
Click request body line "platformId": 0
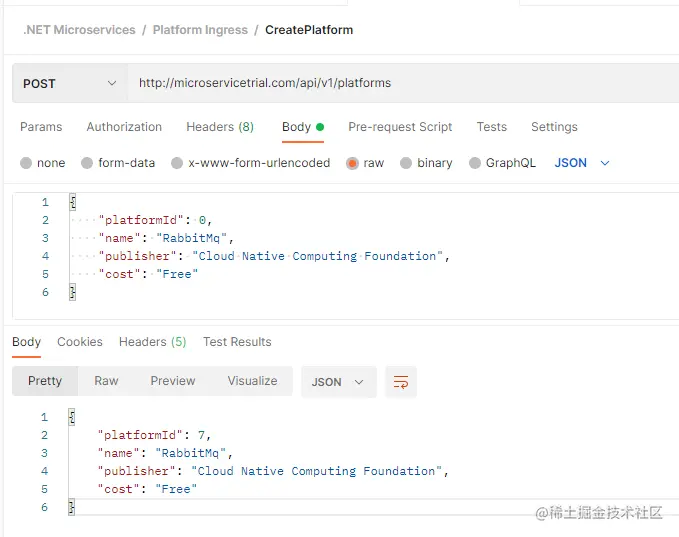point(155,220)
